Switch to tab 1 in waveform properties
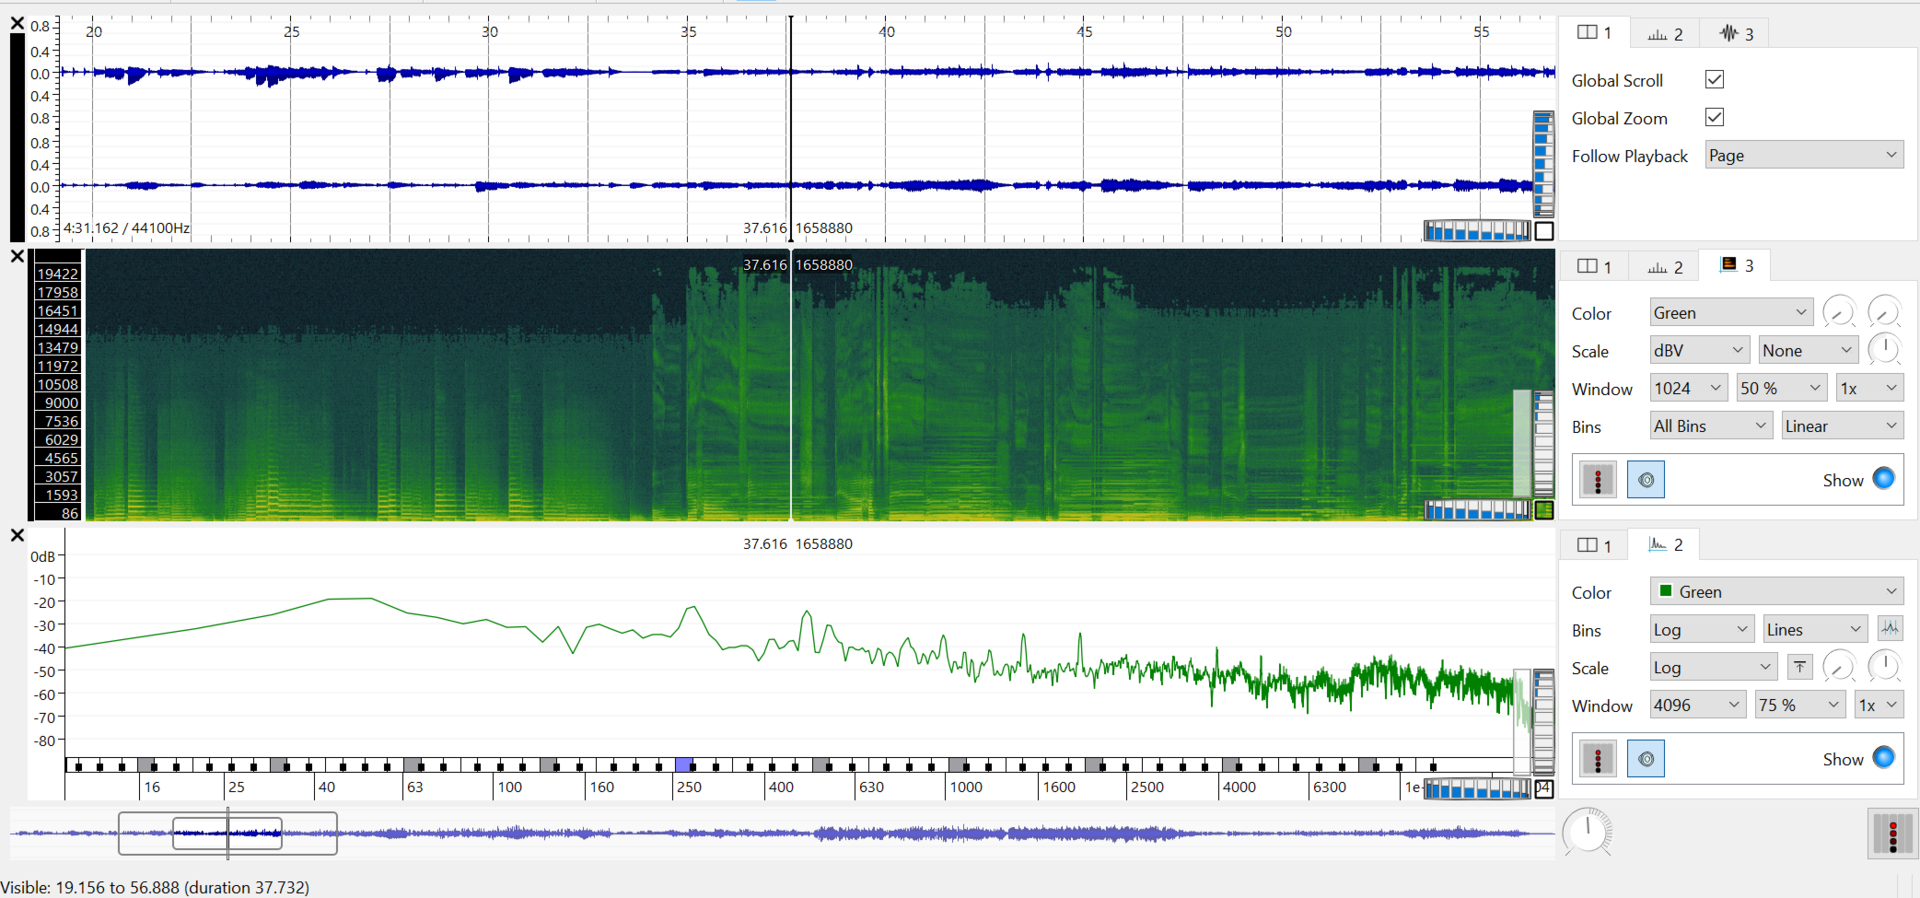The width and height of the screenshot is (1920, 898). 1594,33
